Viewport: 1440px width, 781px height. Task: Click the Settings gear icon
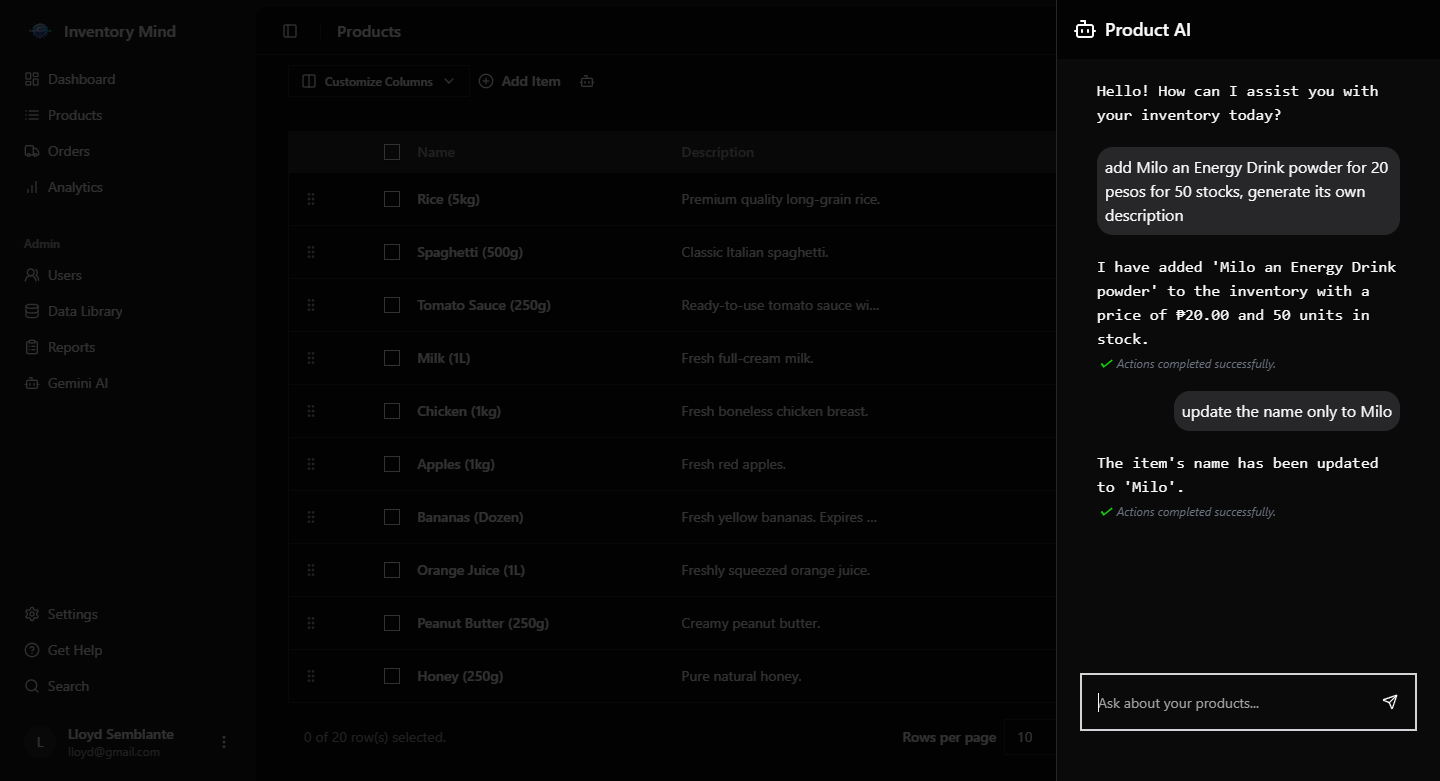[x=32, y=614]
